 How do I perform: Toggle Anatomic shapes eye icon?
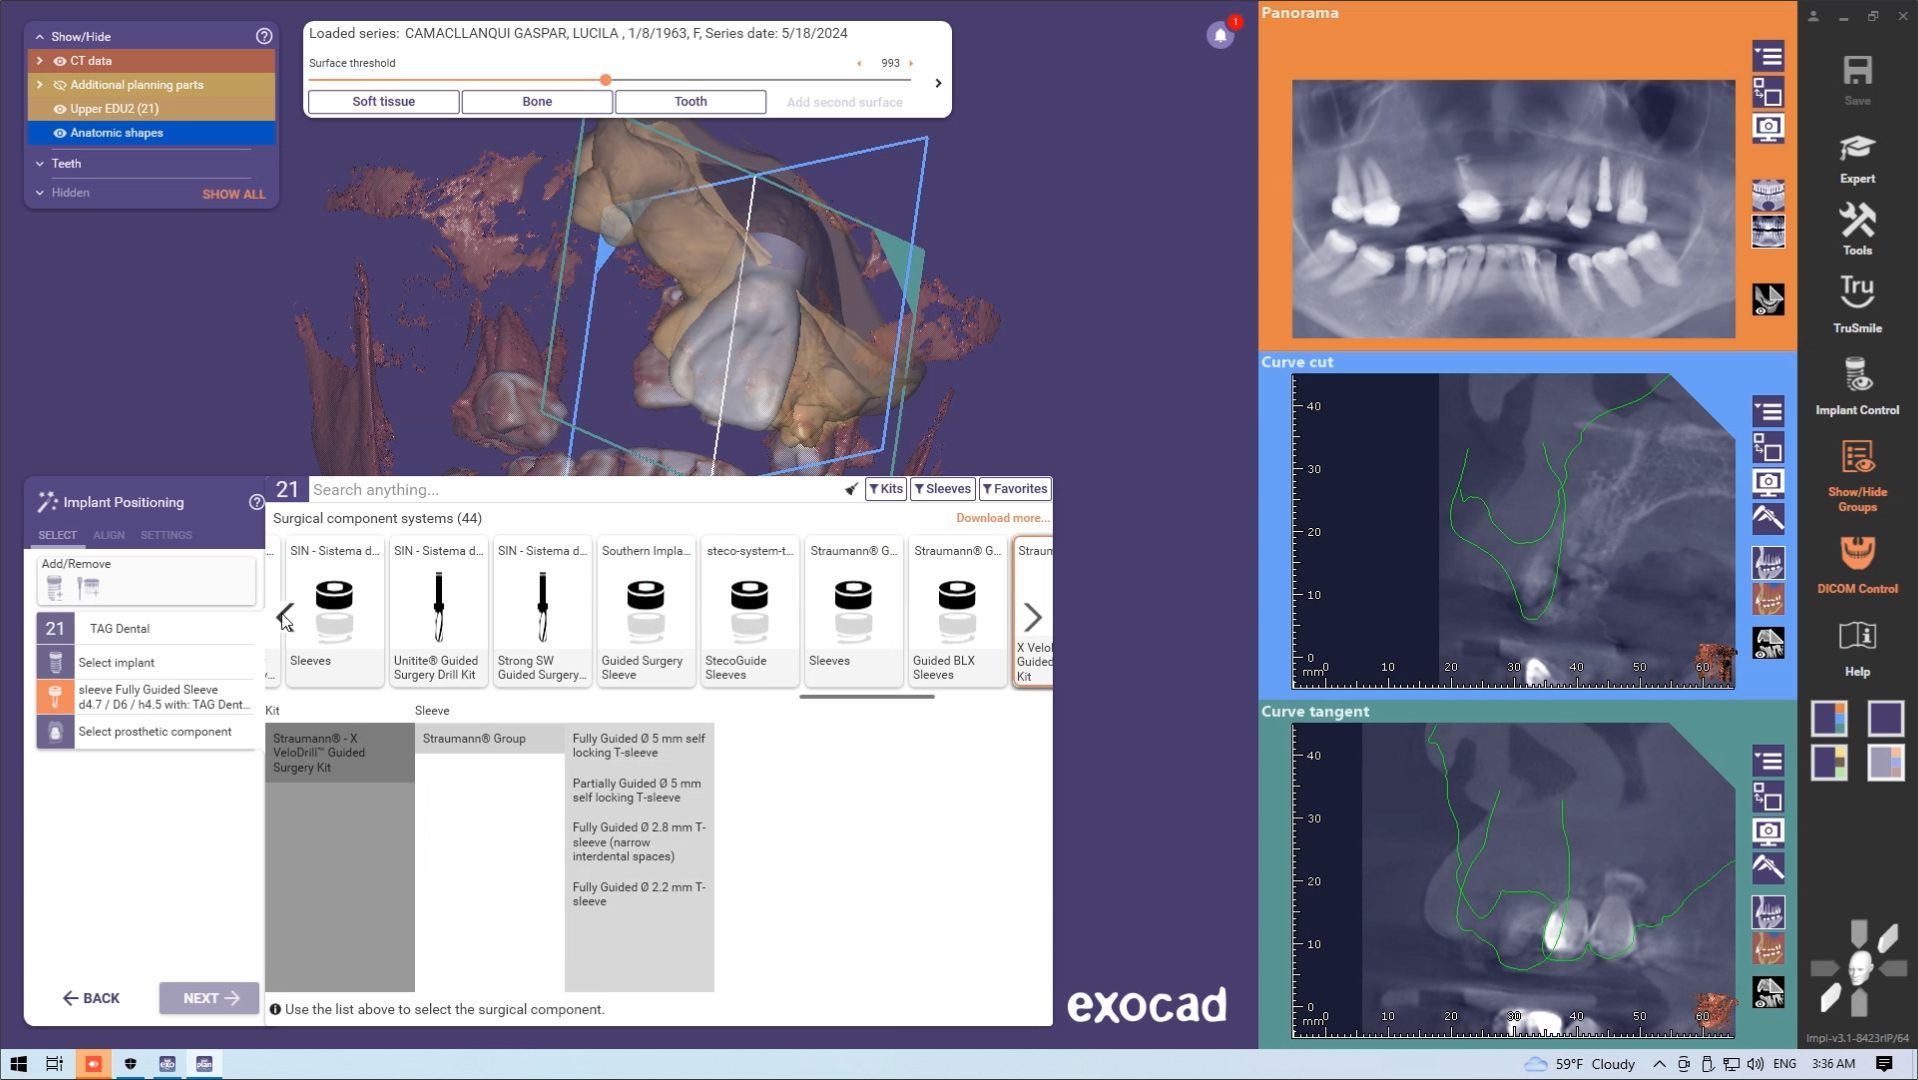pos(60,133)
